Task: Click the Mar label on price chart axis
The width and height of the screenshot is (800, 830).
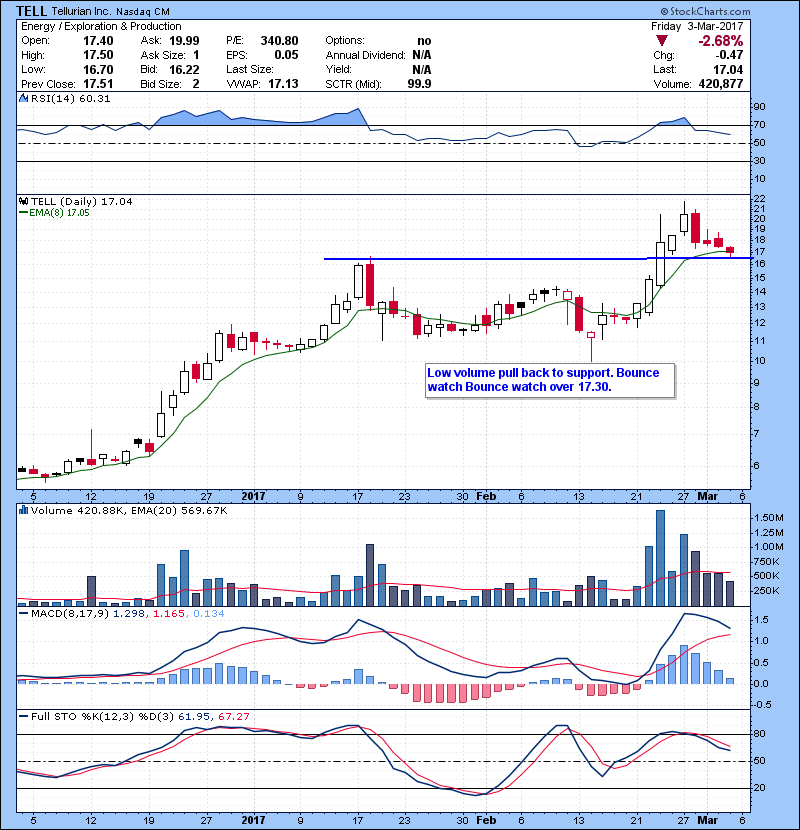Action: [707, 496]
